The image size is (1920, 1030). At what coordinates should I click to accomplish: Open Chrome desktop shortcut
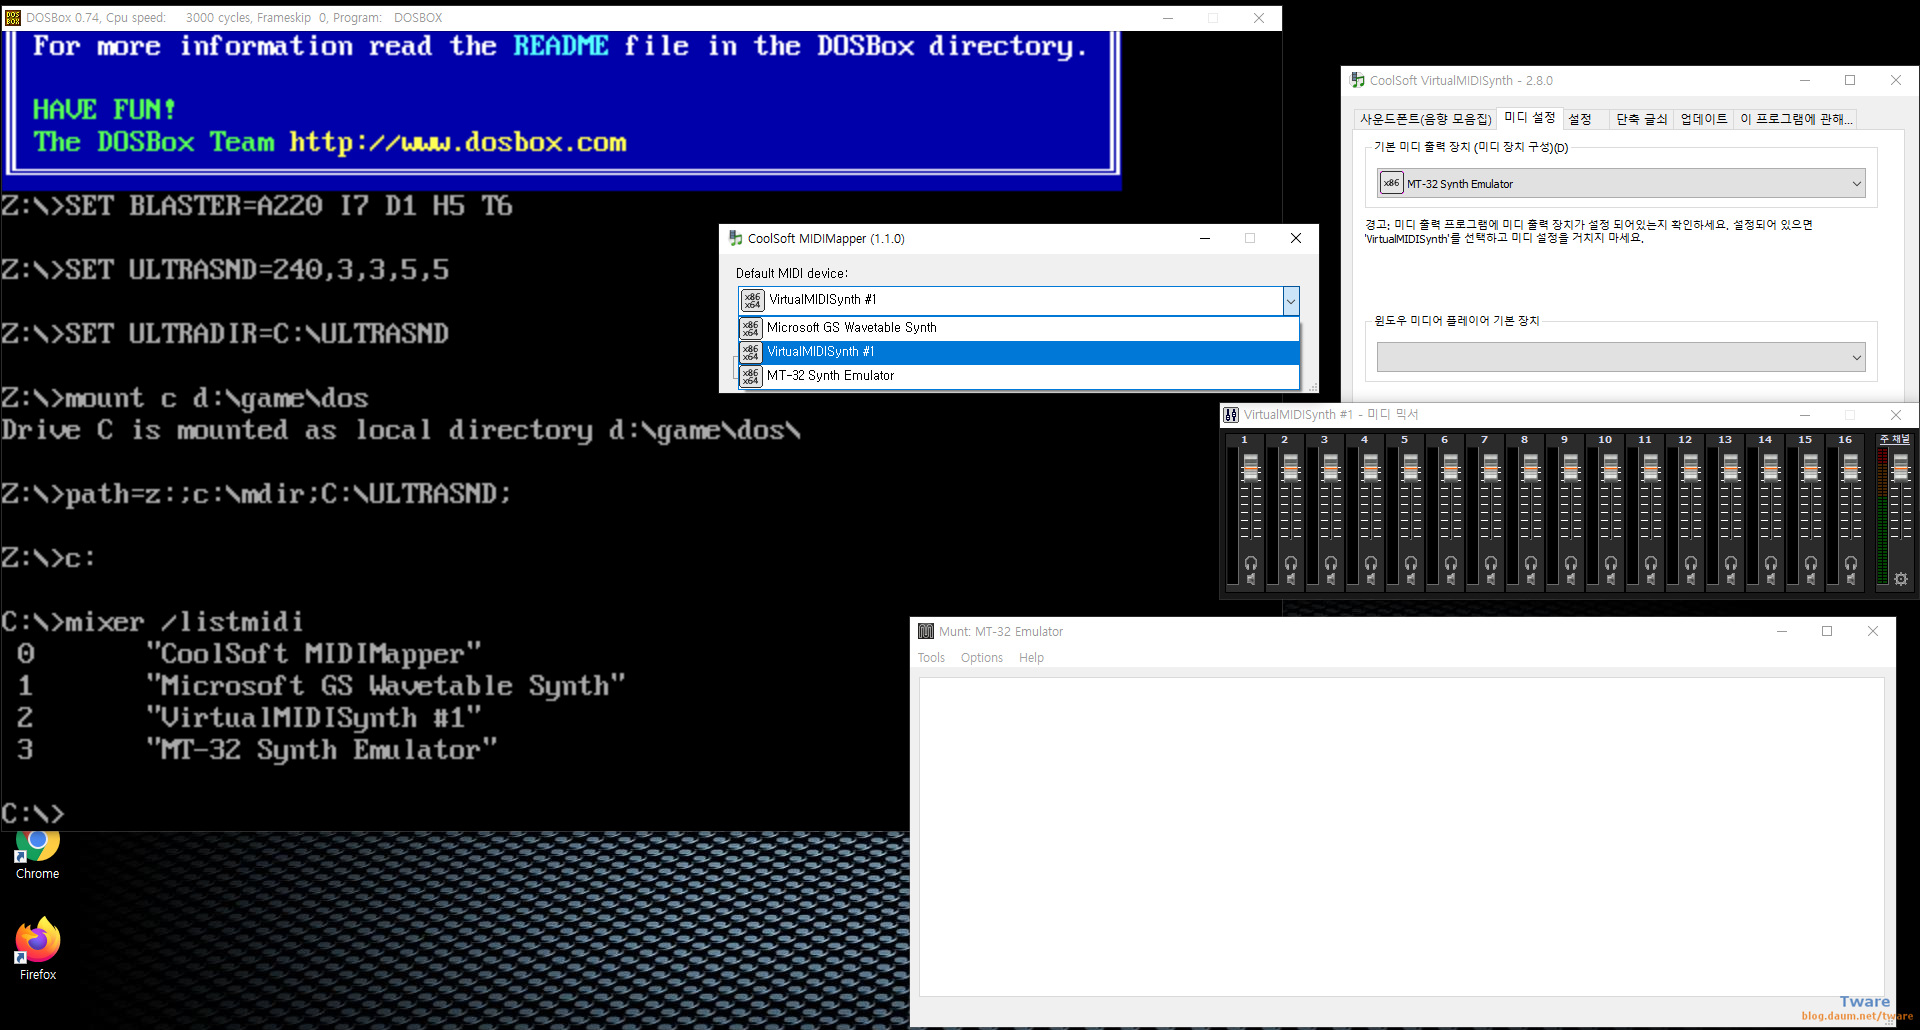point(37,856)
